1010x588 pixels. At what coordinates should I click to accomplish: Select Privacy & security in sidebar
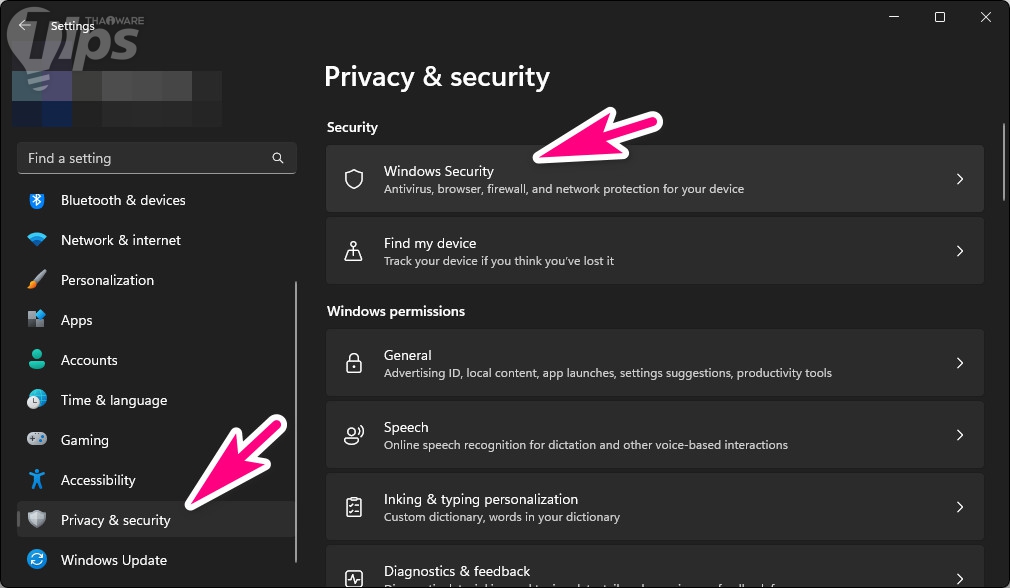(115, 520)
